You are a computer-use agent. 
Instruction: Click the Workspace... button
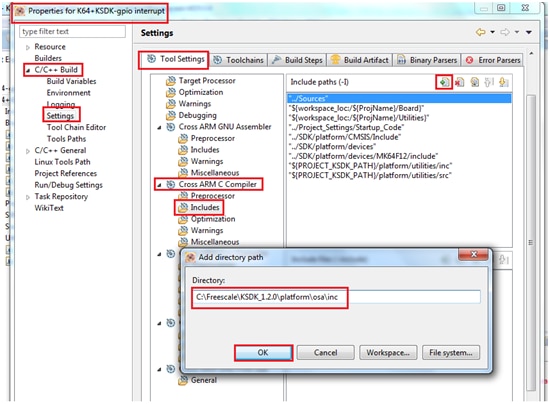pyautogui.click(x=388, y=352)
